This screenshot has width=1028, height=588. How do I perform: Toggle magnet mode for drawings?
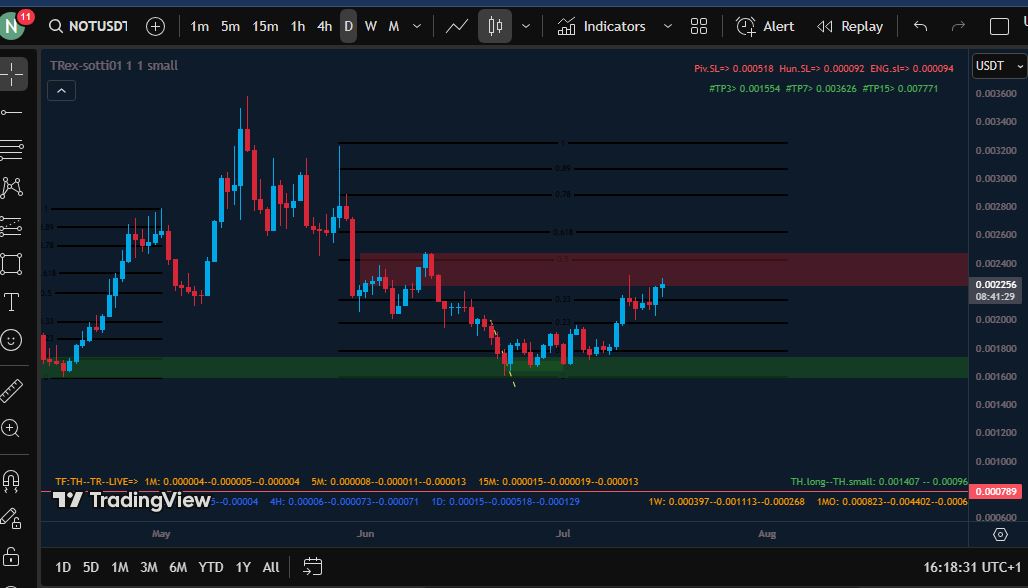click(12, 481)
